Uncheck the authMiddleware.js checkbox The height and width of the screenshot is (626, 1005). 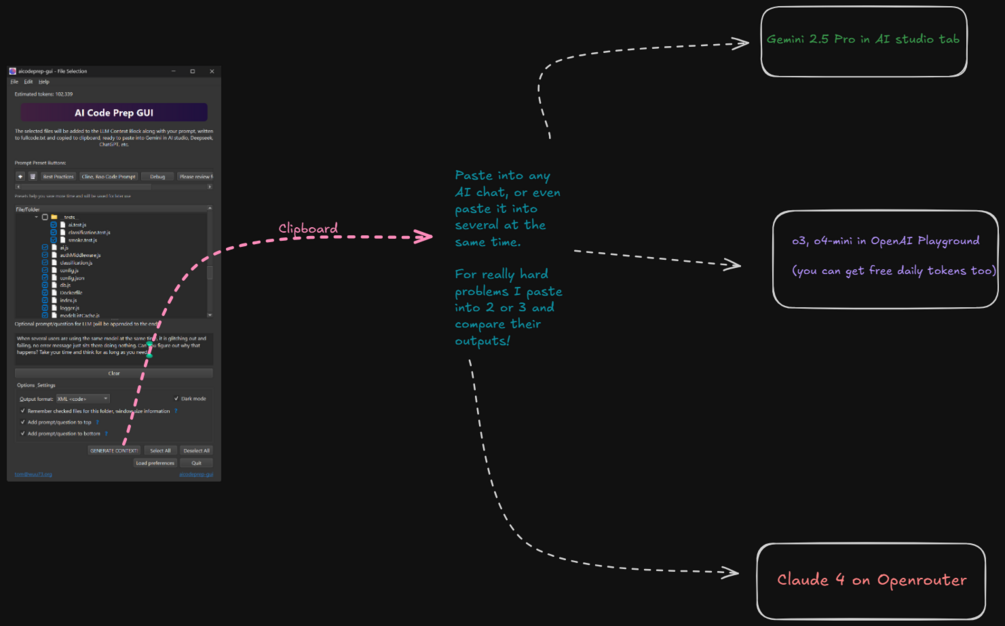[45, 255]
